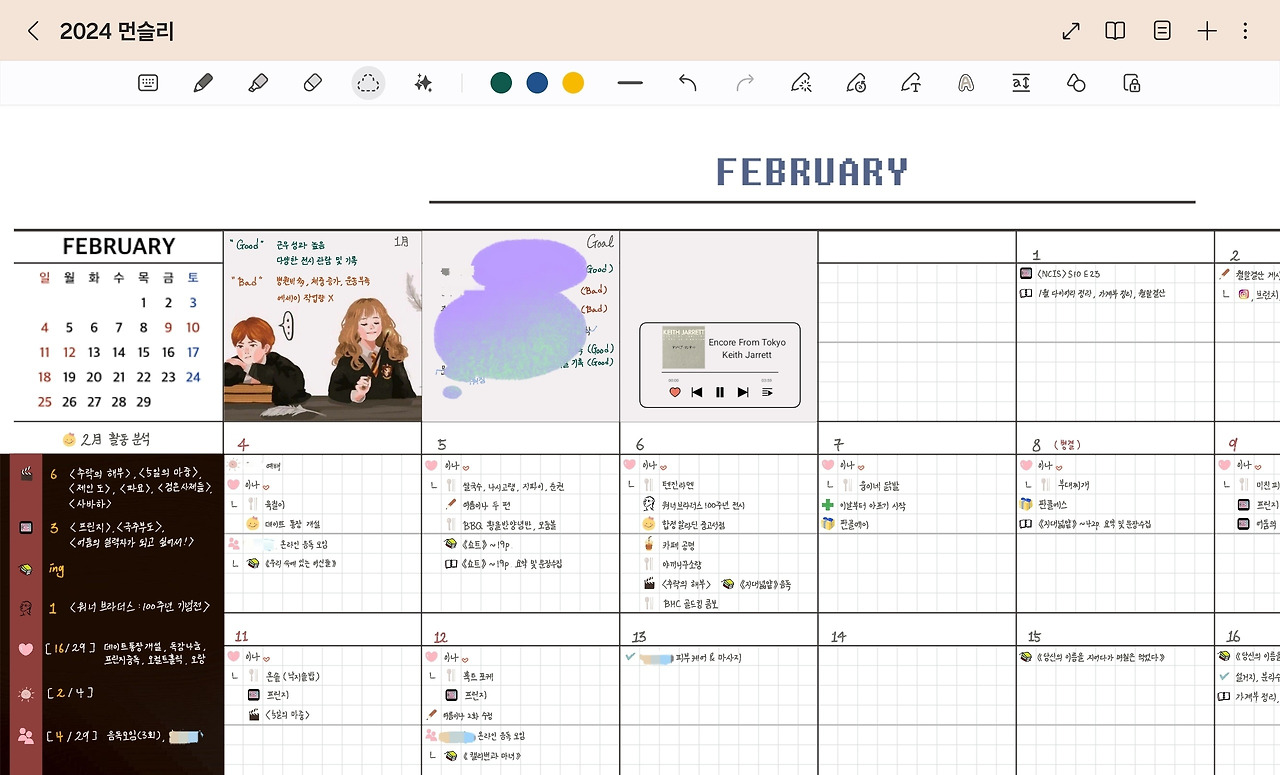Open the three-dot more options menu

(1245, 31)
